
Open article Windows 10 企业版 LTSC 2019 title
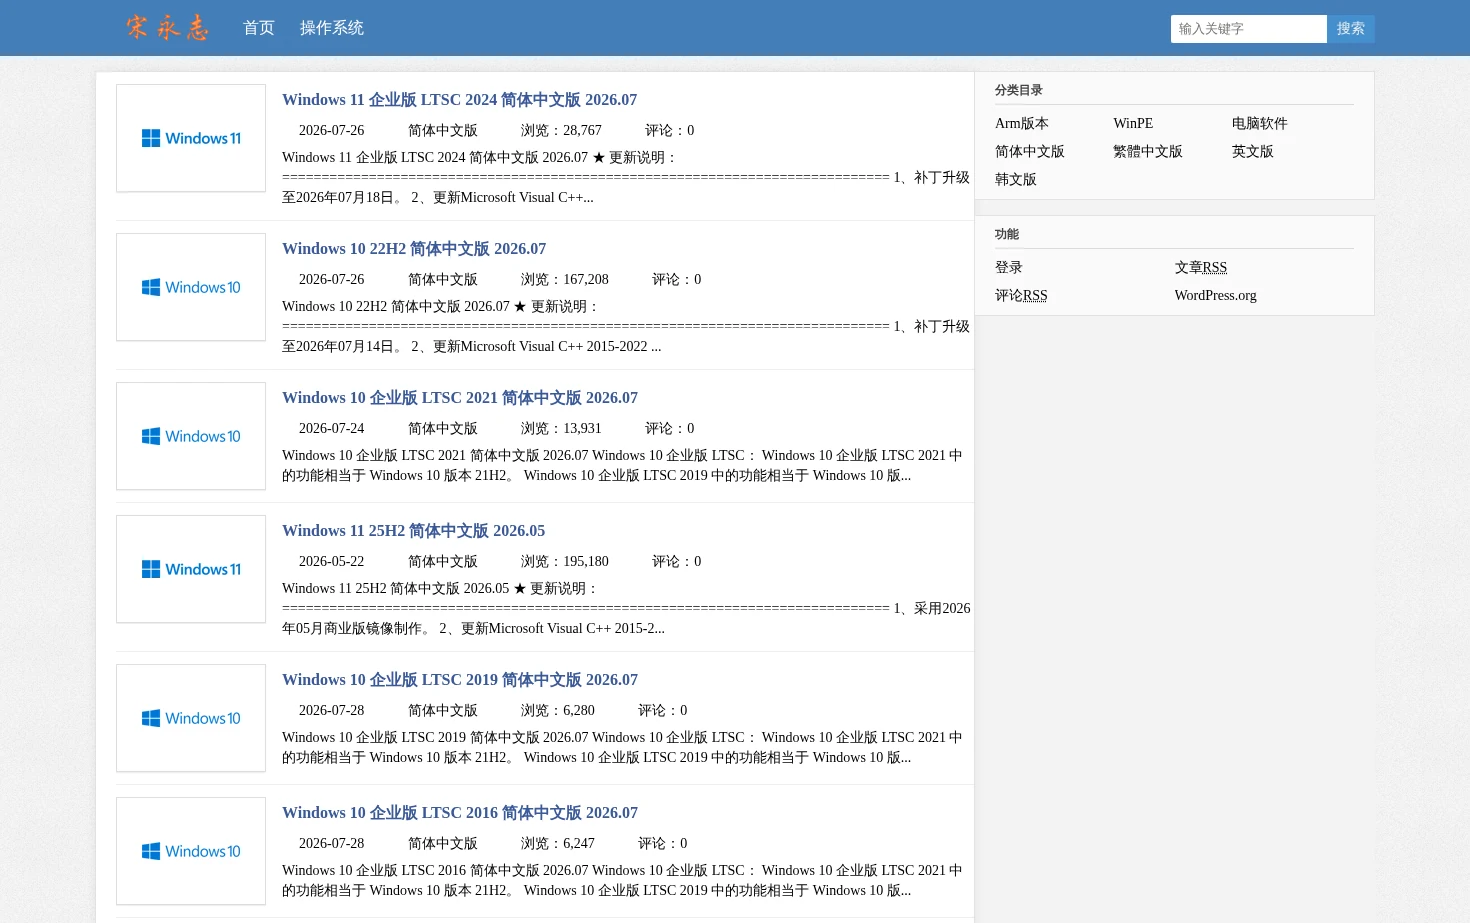[x=460, y=680]
